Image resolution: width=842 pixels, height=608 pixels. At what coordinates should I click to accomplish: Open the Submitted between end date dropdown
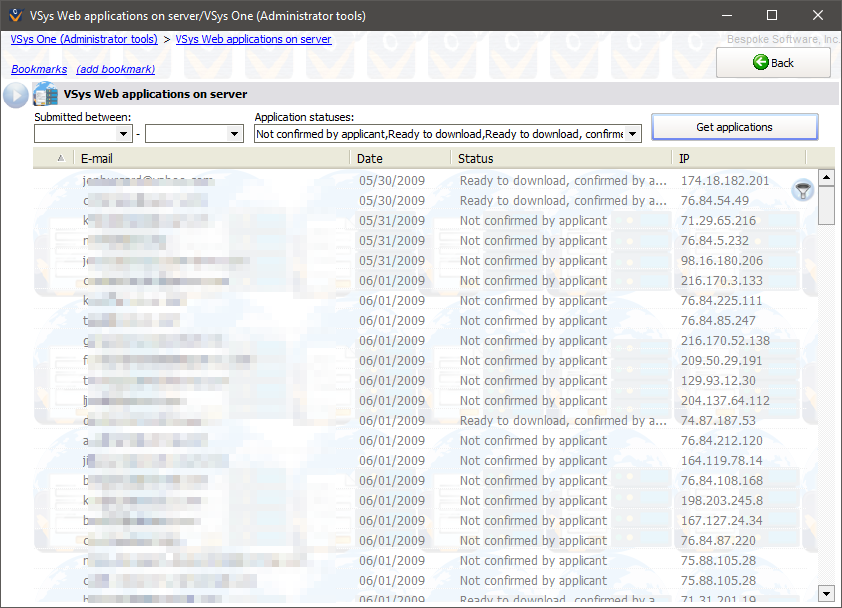click(235, 133)
